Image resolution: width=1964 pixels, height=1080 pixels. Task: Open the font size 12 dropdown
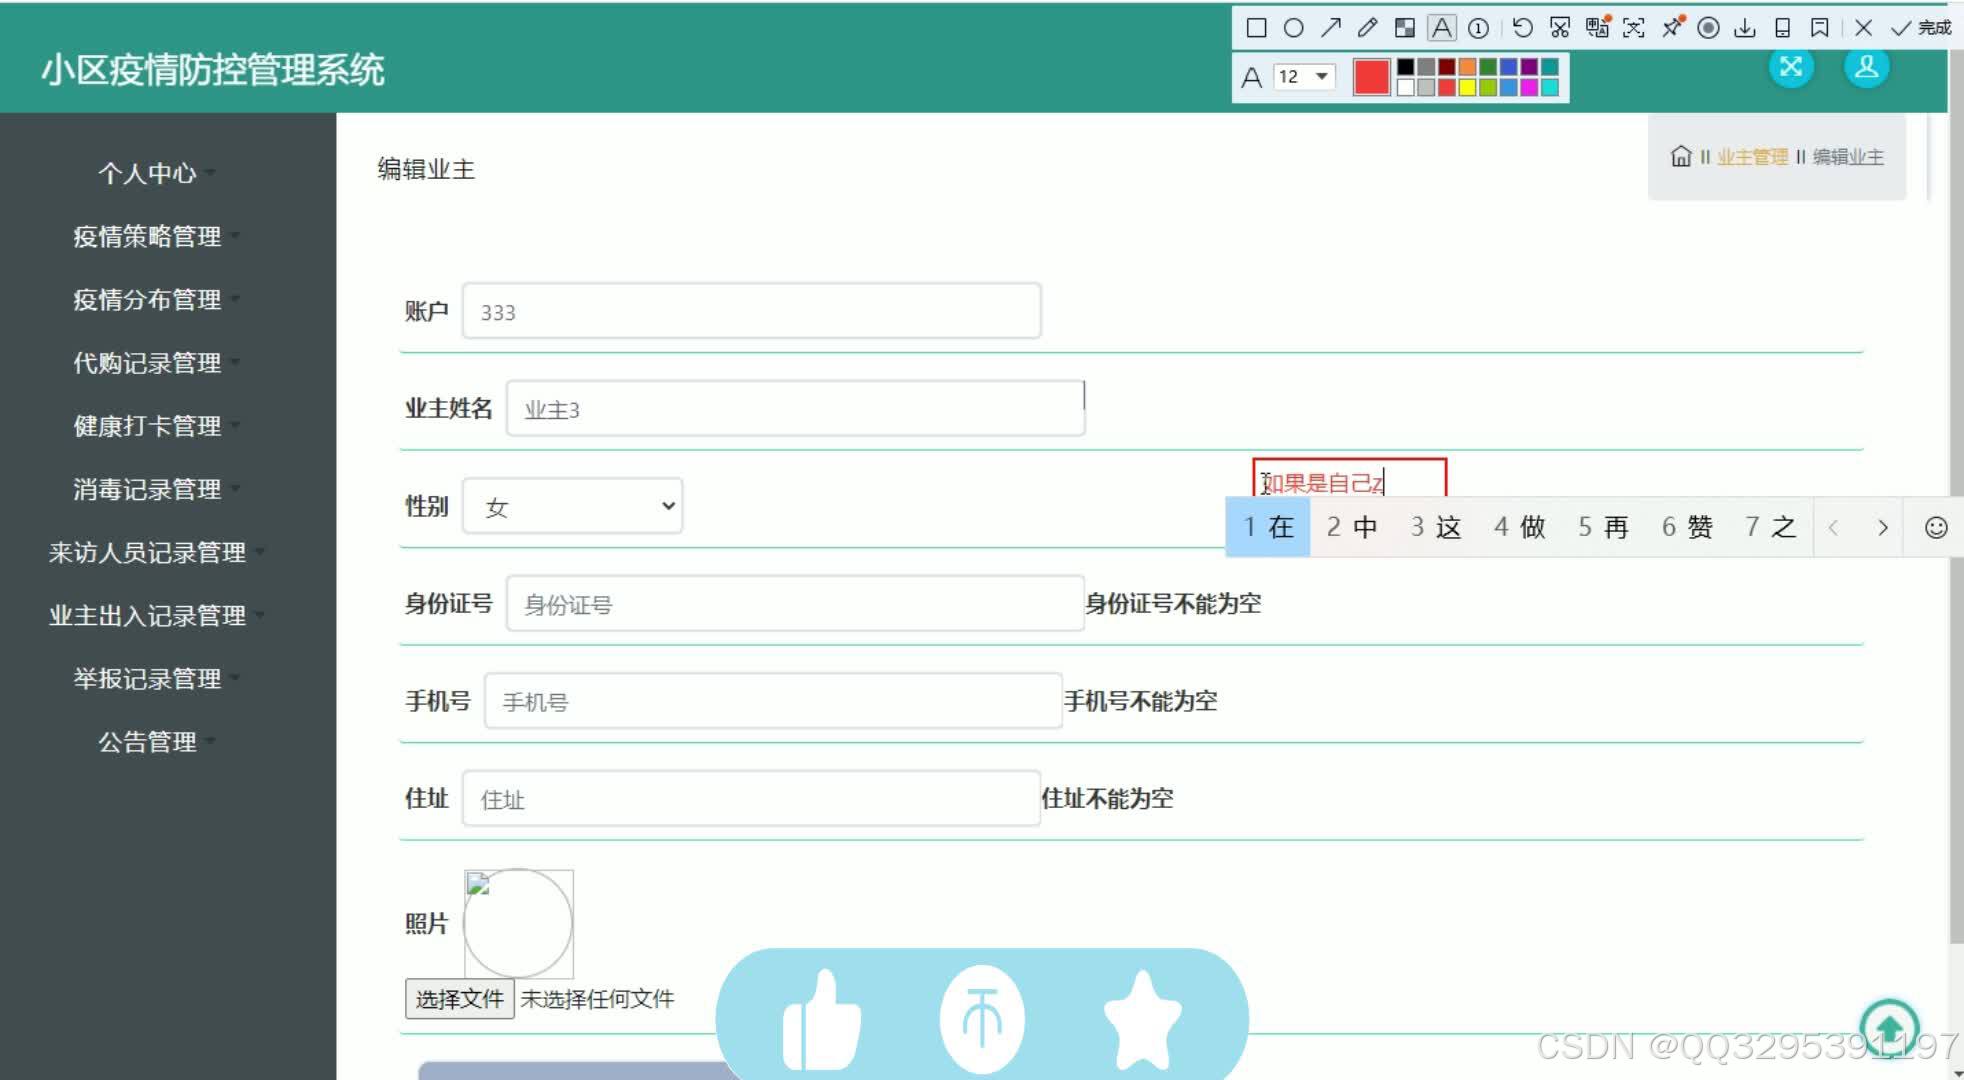point(1305,77)
